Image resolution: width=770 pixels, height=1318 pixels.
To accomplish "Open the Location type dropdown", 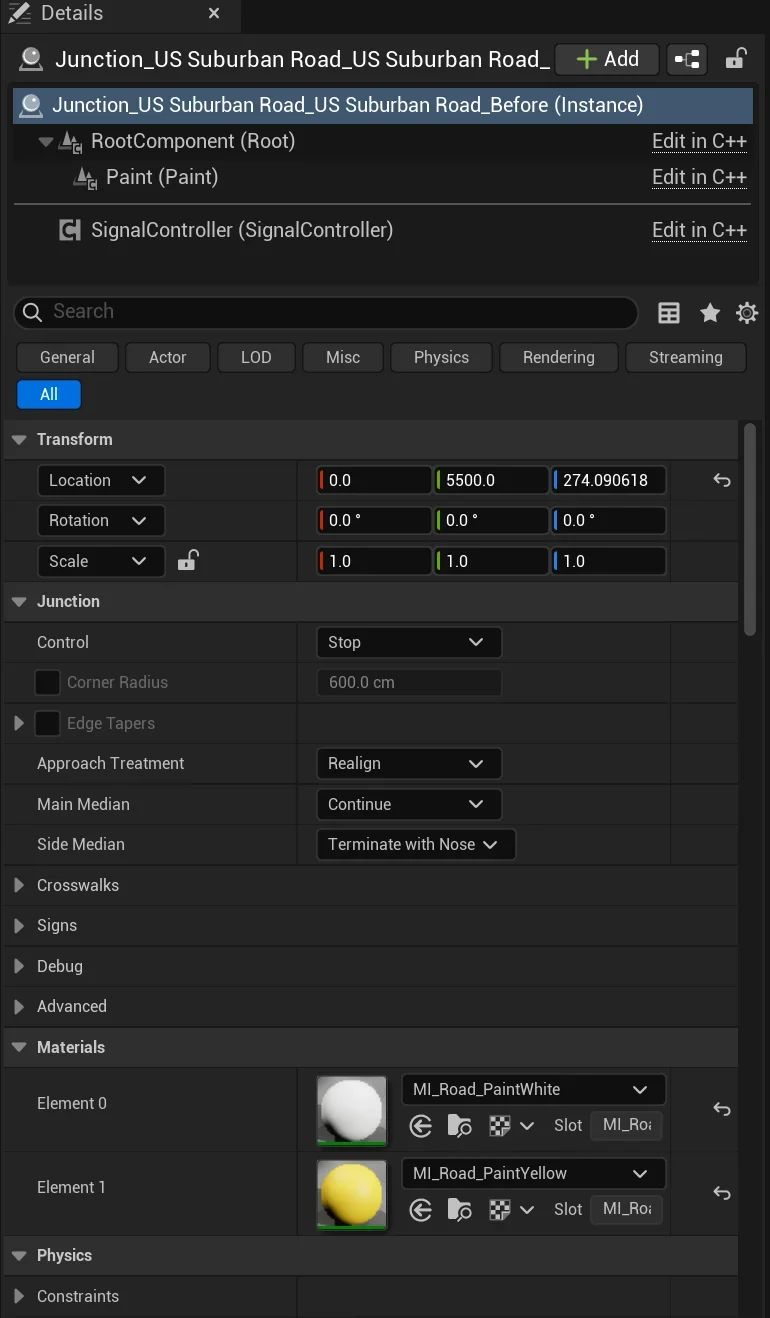I will (x=100, y=480).
